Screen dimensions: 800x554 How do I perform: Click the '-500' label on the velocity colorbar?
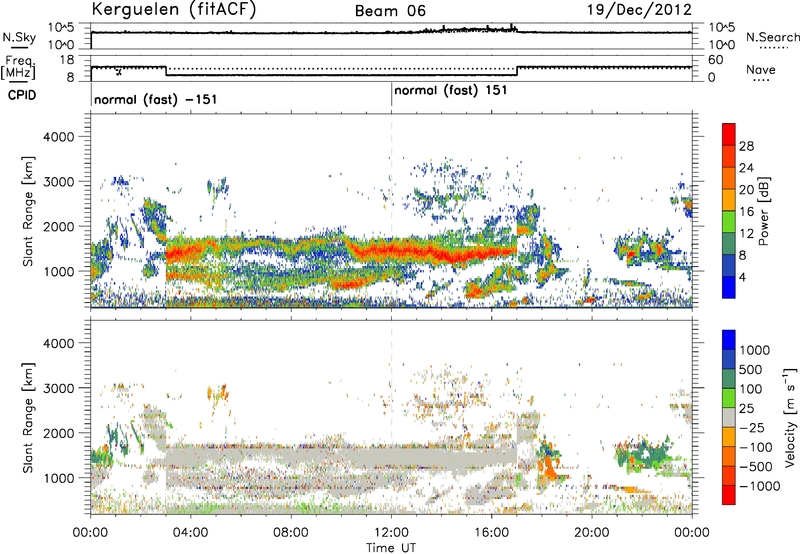tap(756, 466)
